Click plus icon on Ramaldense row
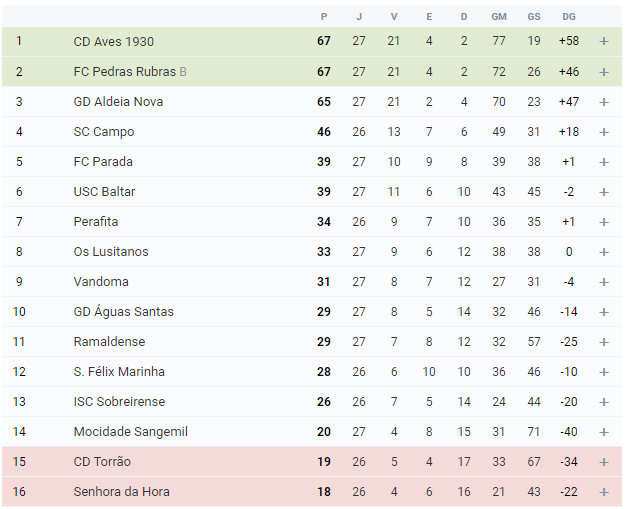 click(603, 342)
